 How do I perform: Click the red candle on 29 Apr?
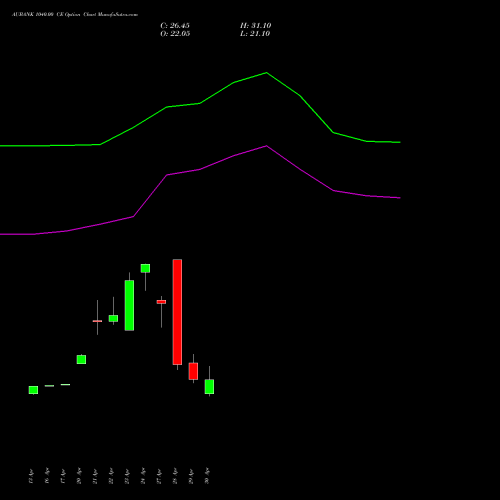(193, 371)
